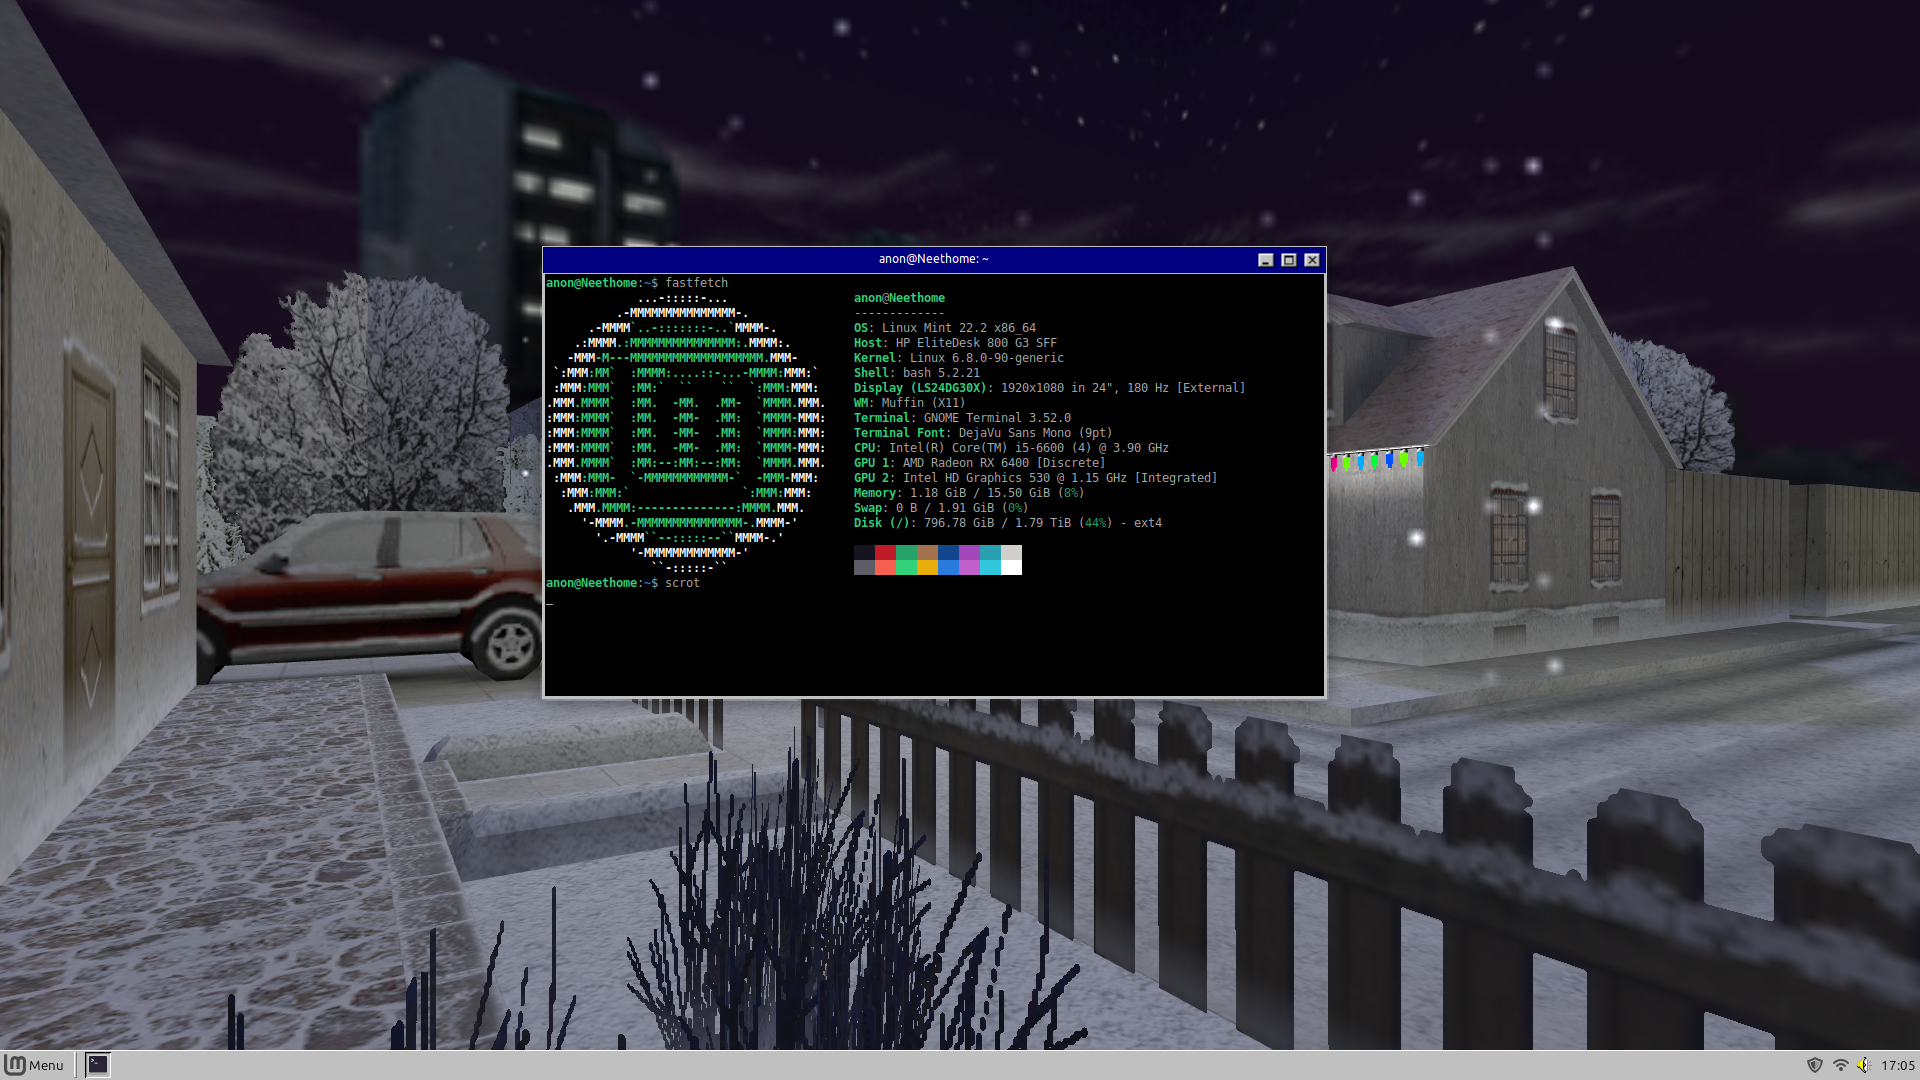Click the yellow speaker volume icon

pos(1863,1065)
